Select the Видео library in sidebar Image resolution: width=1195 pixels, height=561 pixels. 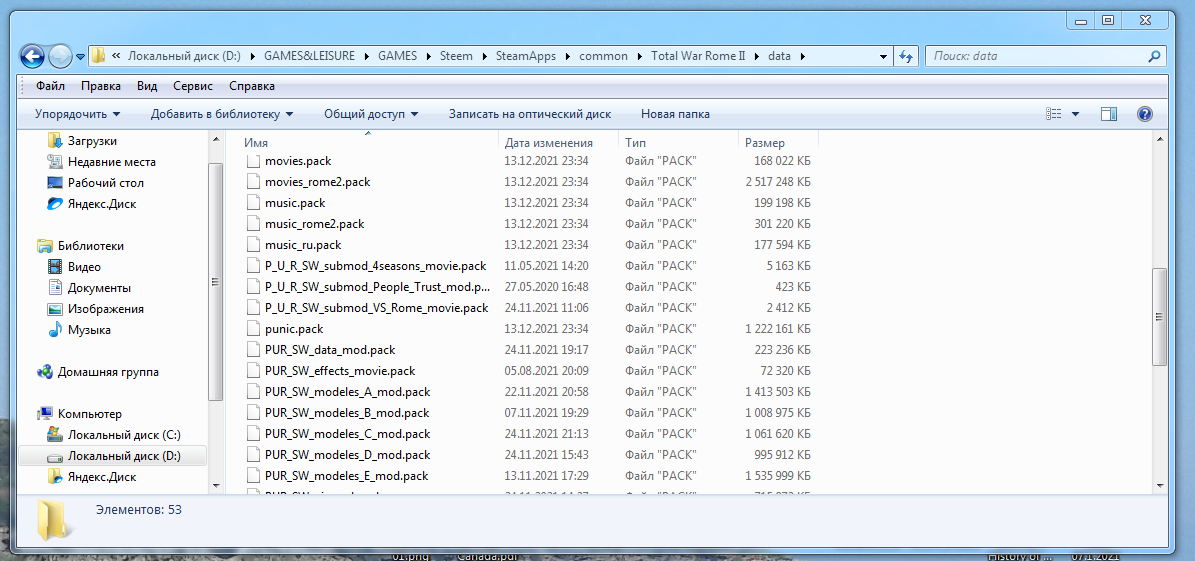tap(84, 267)
